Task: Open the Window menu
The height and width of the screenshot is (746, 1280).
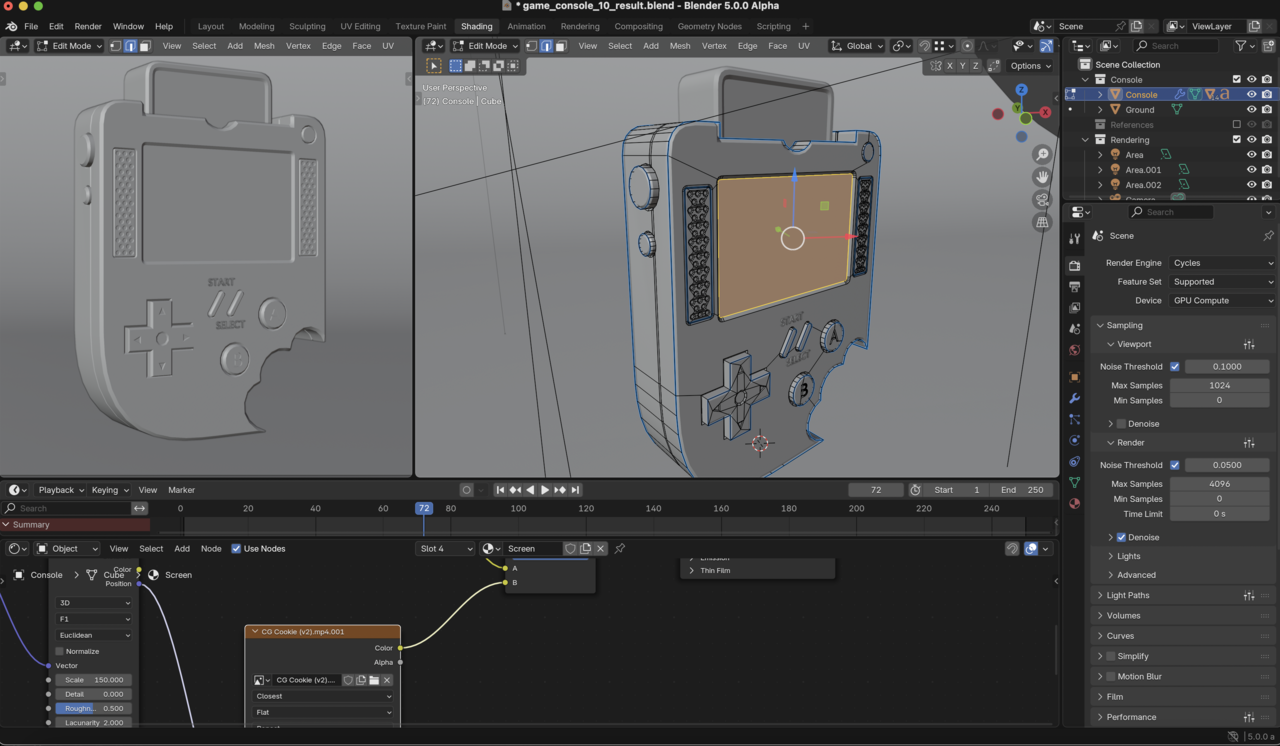Action: tap(128, 26)
